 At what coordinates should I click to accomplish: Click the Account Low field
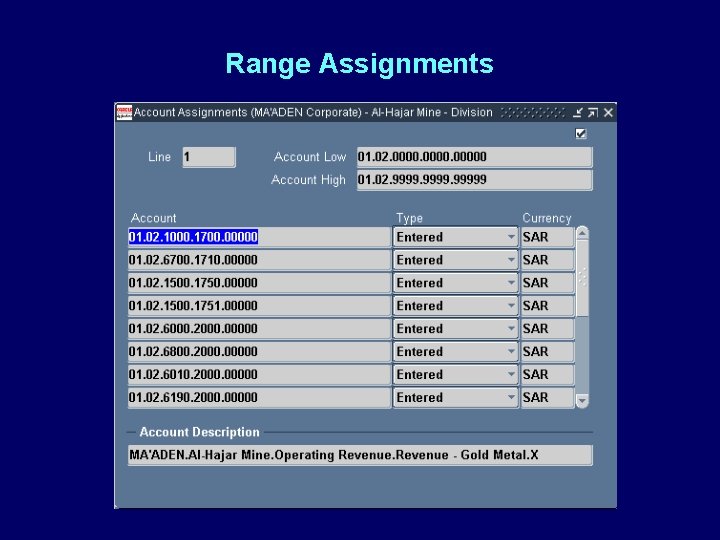click(x=475, y=157)
